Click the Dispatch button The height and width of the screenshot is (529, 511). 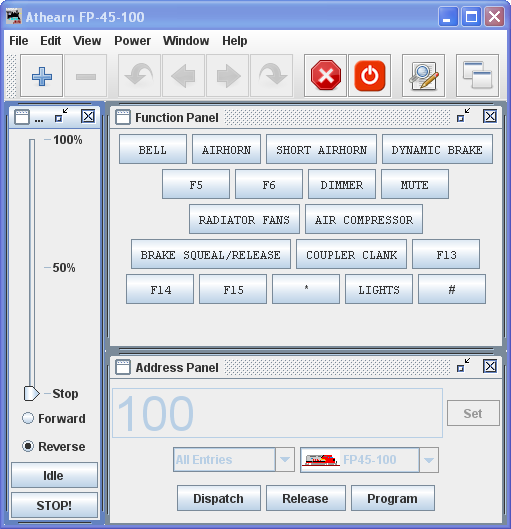point(219,498)
